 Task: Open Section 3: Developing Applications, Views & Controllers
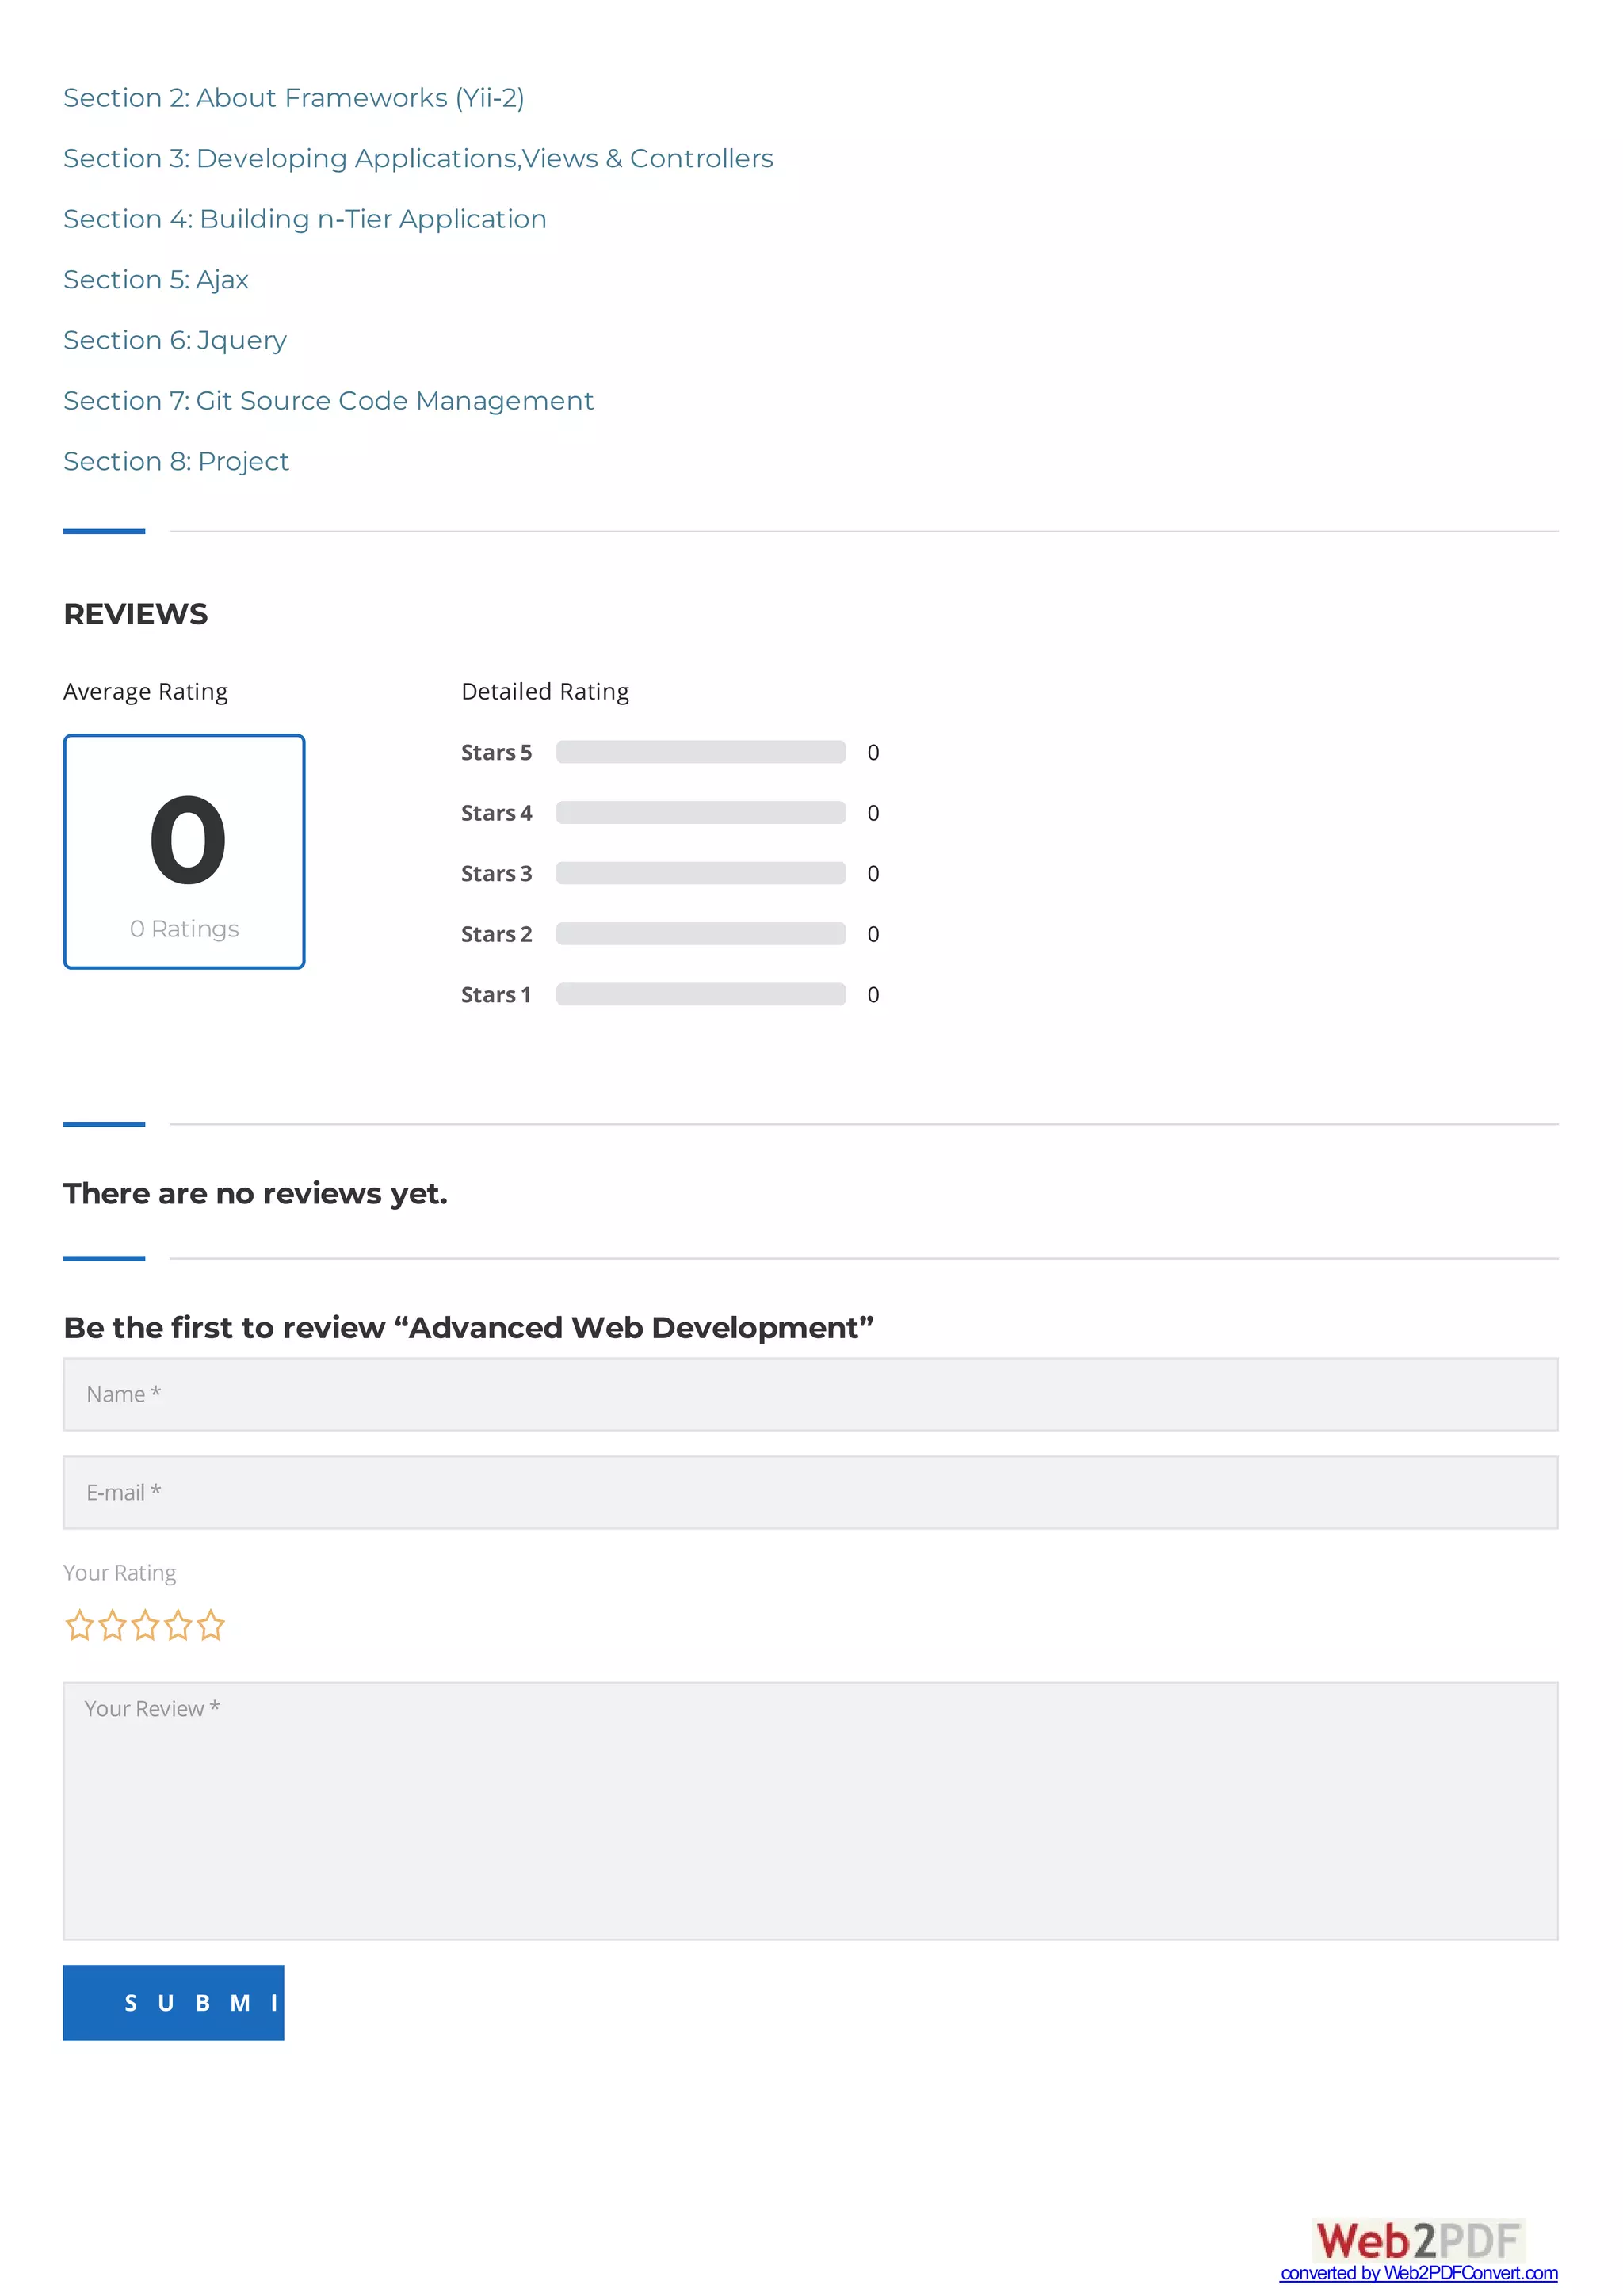tap(418, 158)
